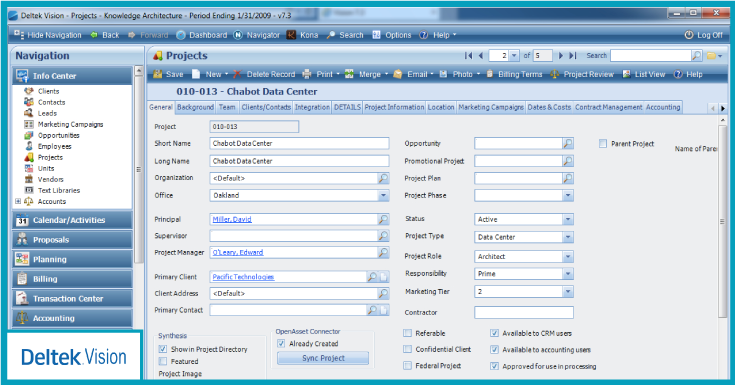Screen dimensions: 735x385
Task: Open the Miller, David link
Action: click(232, 219)
